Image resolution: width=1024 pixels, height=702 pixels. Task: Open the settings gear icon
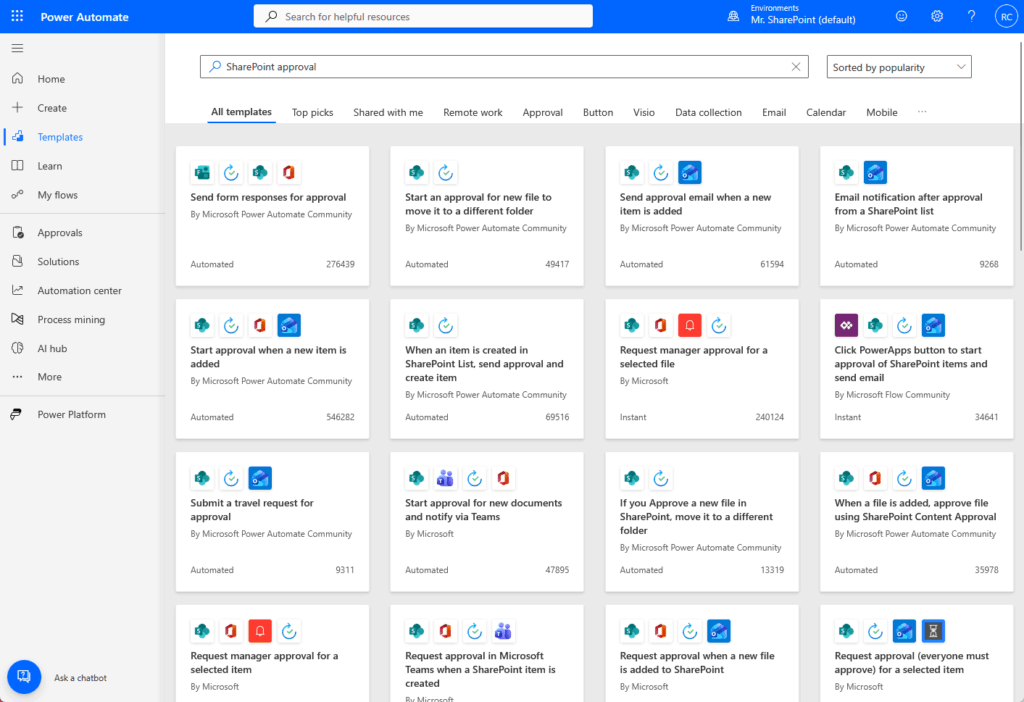[x=936, y=16]
